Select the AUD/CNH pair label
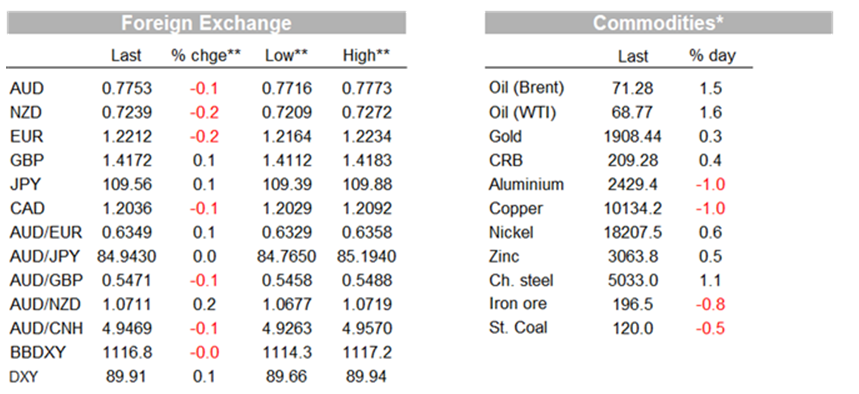Viewport: 859px width, 394px height. [46, 328]
